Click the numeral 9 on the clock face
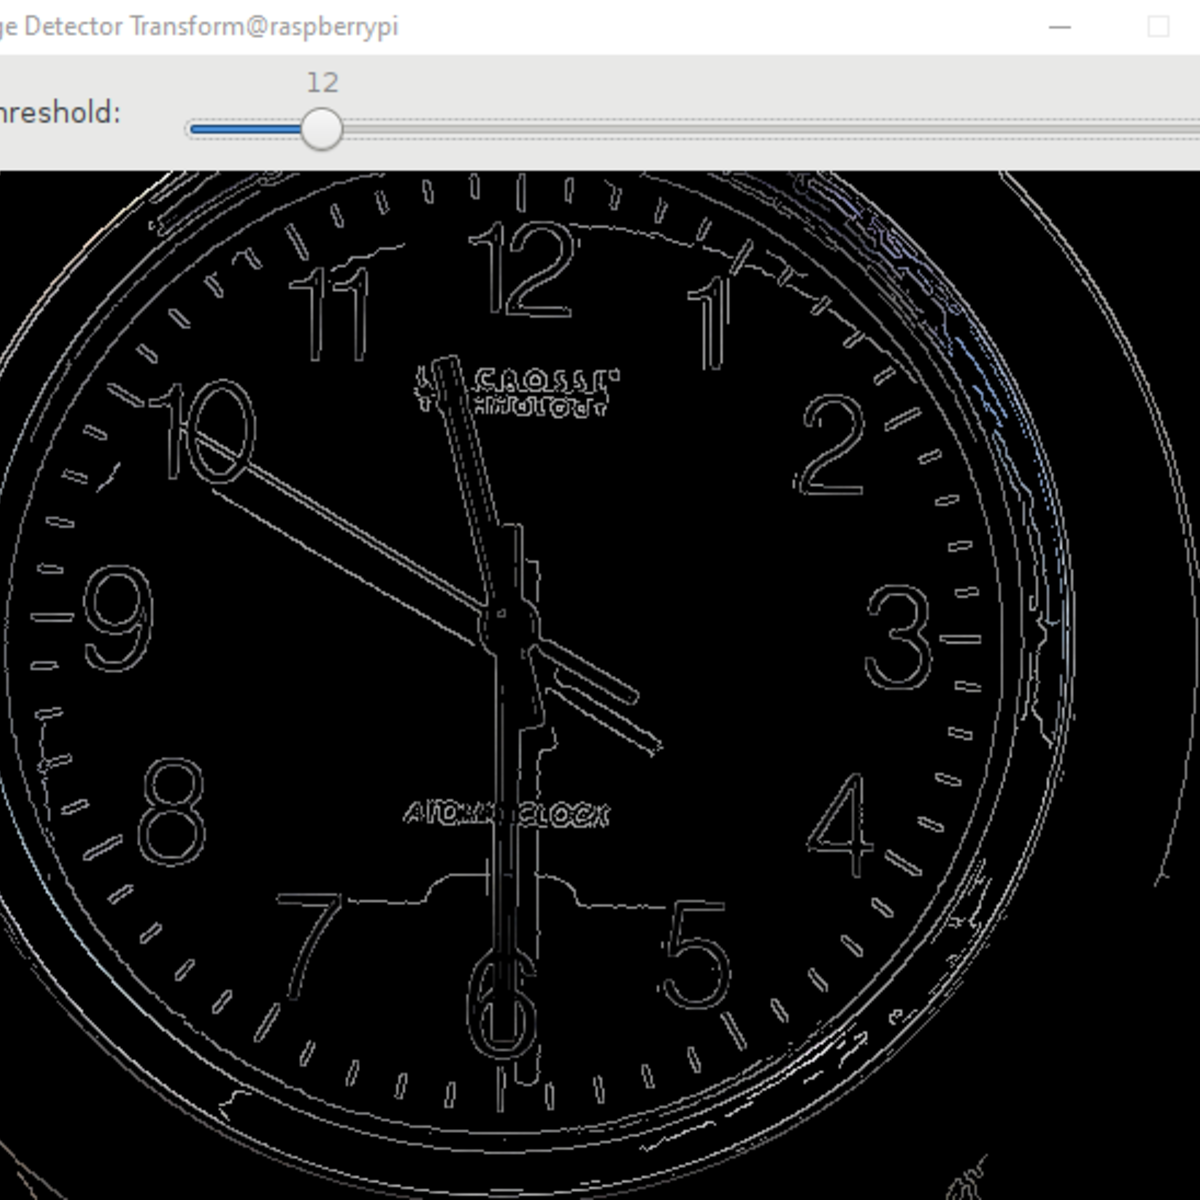The height and width of the screenshot is (1200, 1200). [x=118, y=618]
